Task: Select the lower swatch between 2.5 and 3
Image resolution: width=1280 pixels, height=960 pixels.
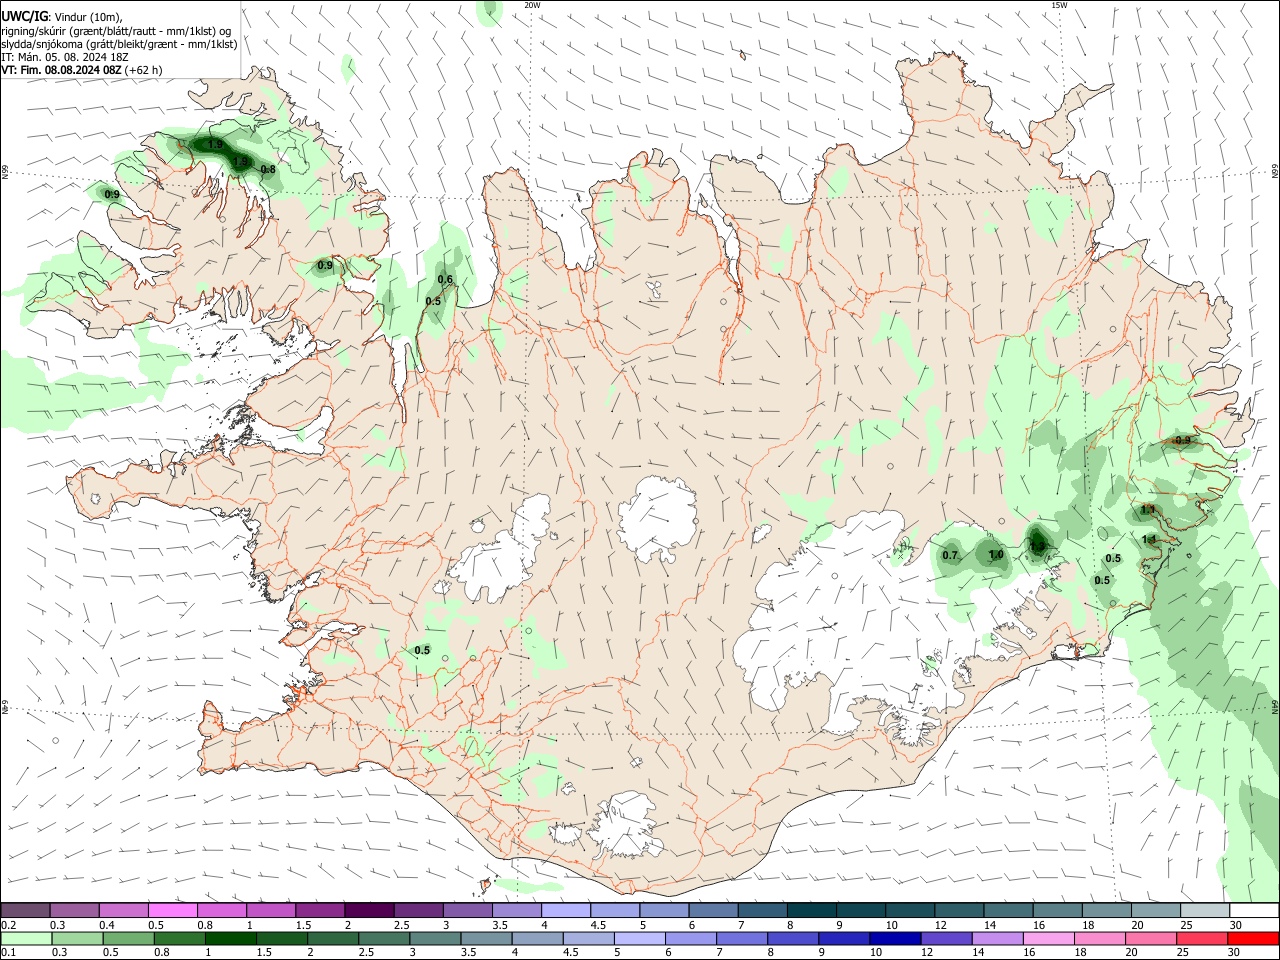Action: coord(384,938)
